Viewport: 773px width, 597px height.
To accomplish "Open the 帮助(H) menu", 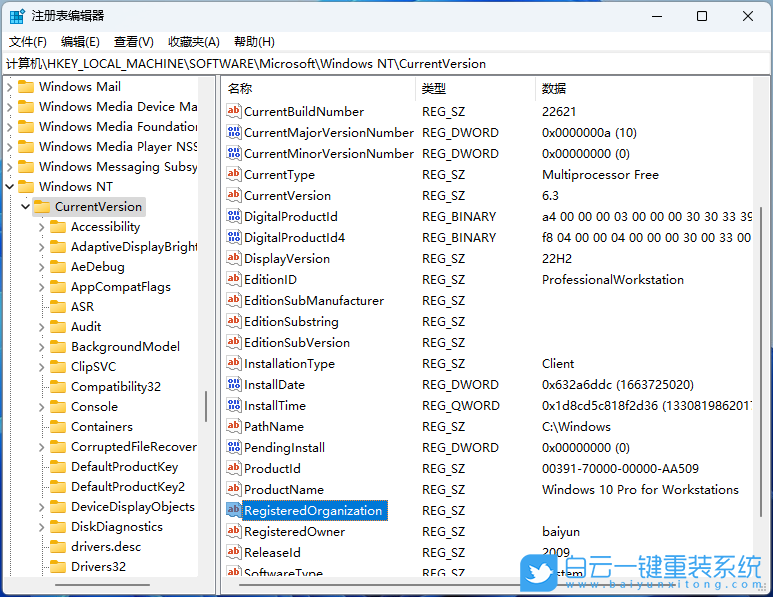I will click(x=254, y=42).
